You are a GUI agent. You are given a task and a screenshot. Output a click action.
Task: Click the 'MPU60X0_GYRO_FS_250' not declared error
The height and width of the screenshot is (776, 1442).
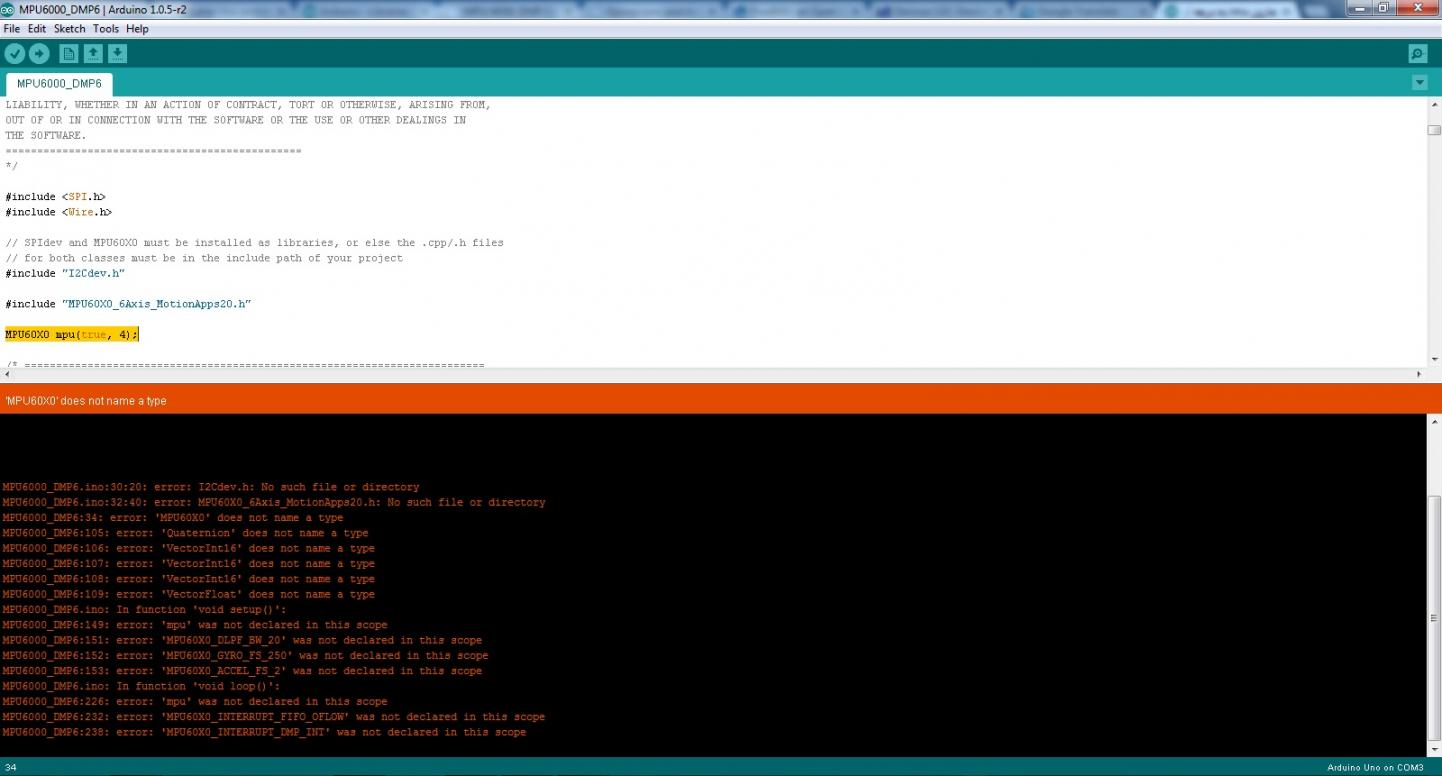coord(245,656)
